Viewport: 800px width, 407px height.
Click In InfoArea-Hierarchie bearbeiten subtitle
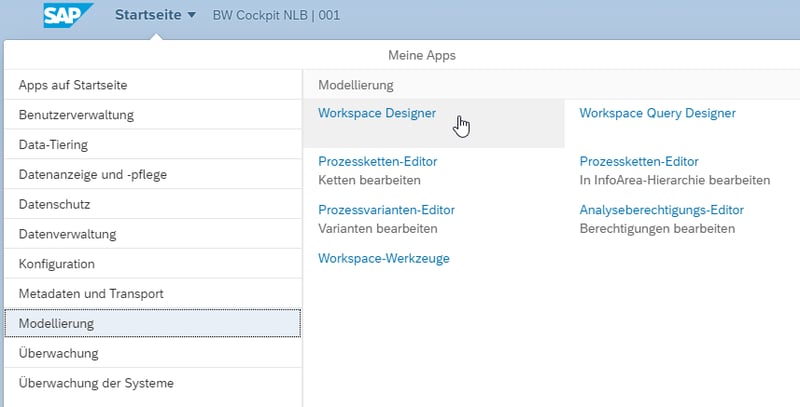pyautogui.click(x=674, y=180)
